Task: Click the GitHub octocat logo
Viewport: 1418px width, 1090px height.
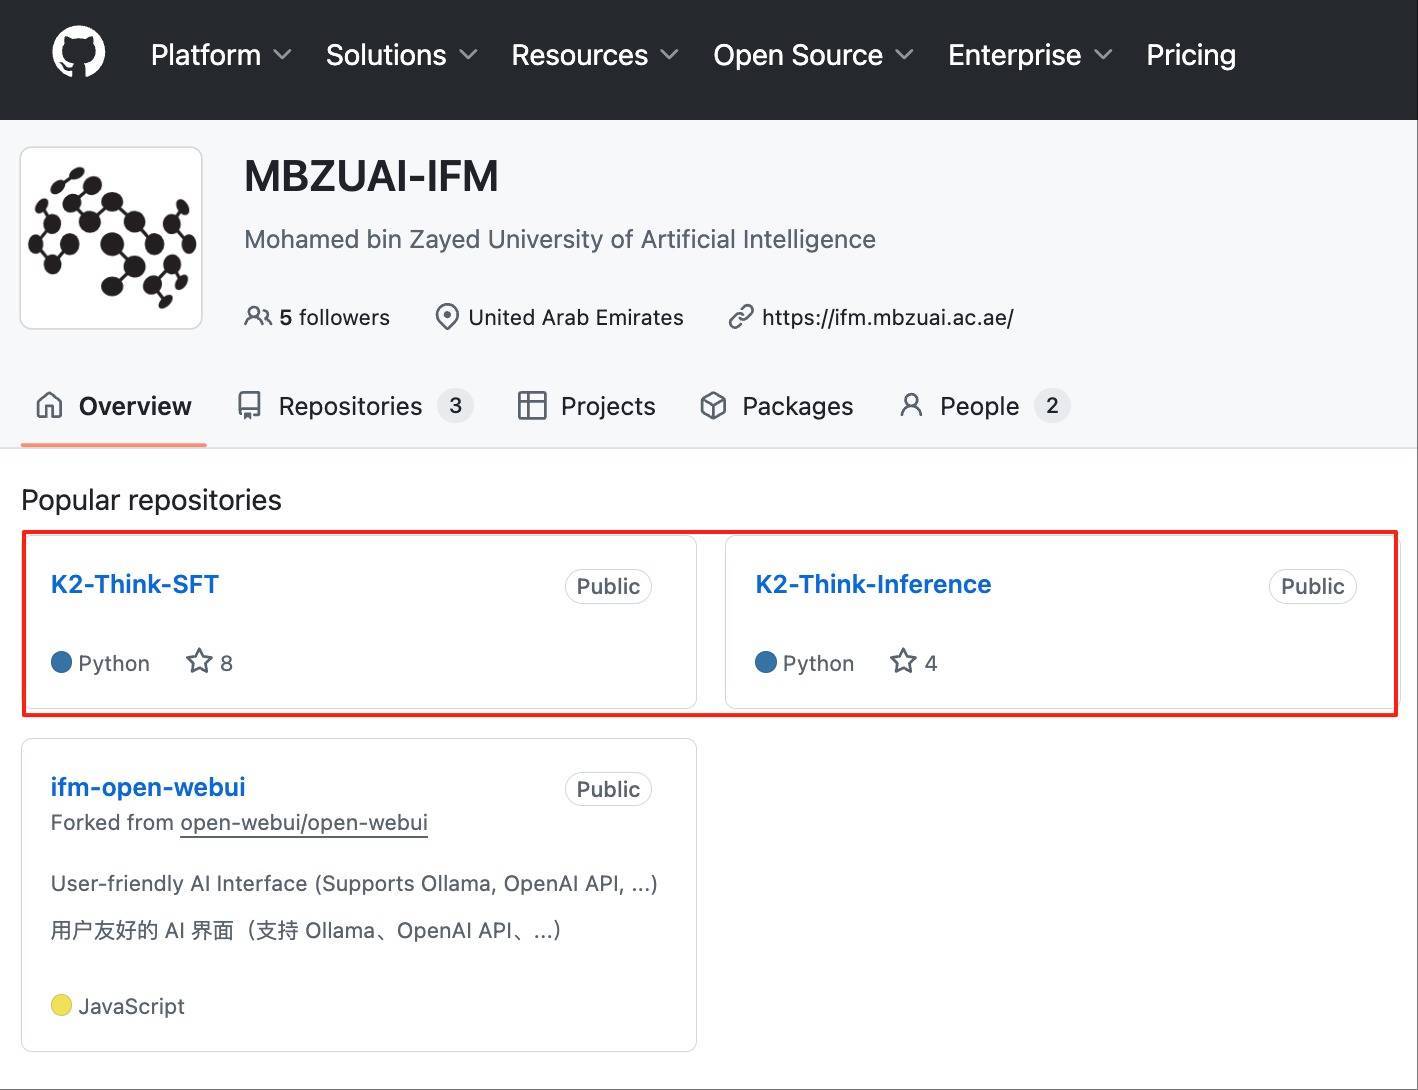Action: click(x=78, y=54)
